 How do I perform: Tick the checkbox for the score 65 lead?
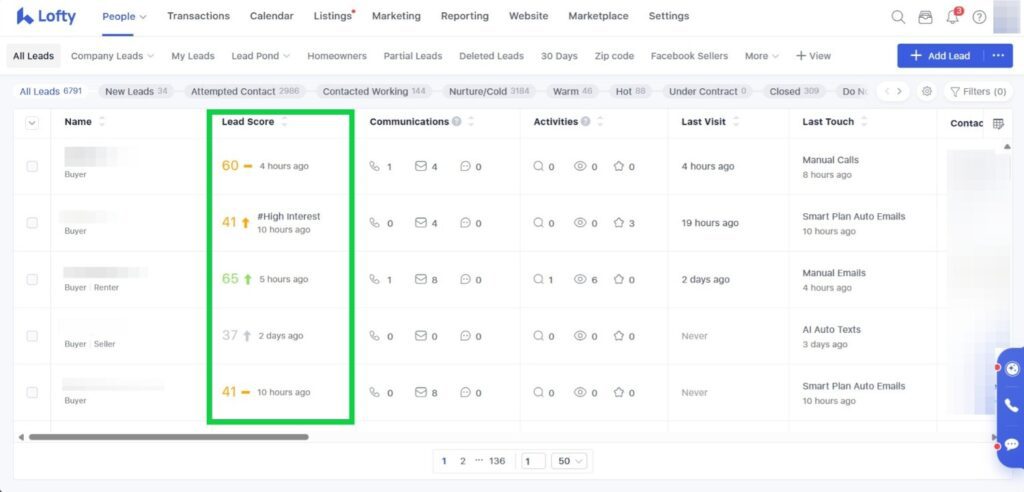coord(32,279)
